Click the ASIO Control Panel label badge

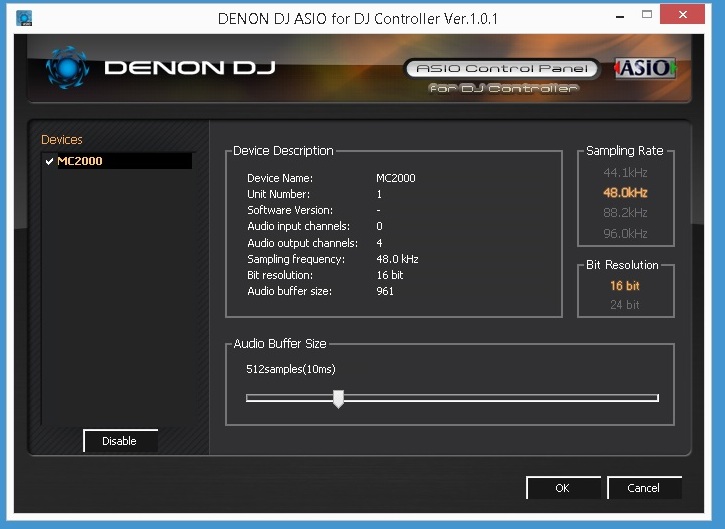coord(502,69)
